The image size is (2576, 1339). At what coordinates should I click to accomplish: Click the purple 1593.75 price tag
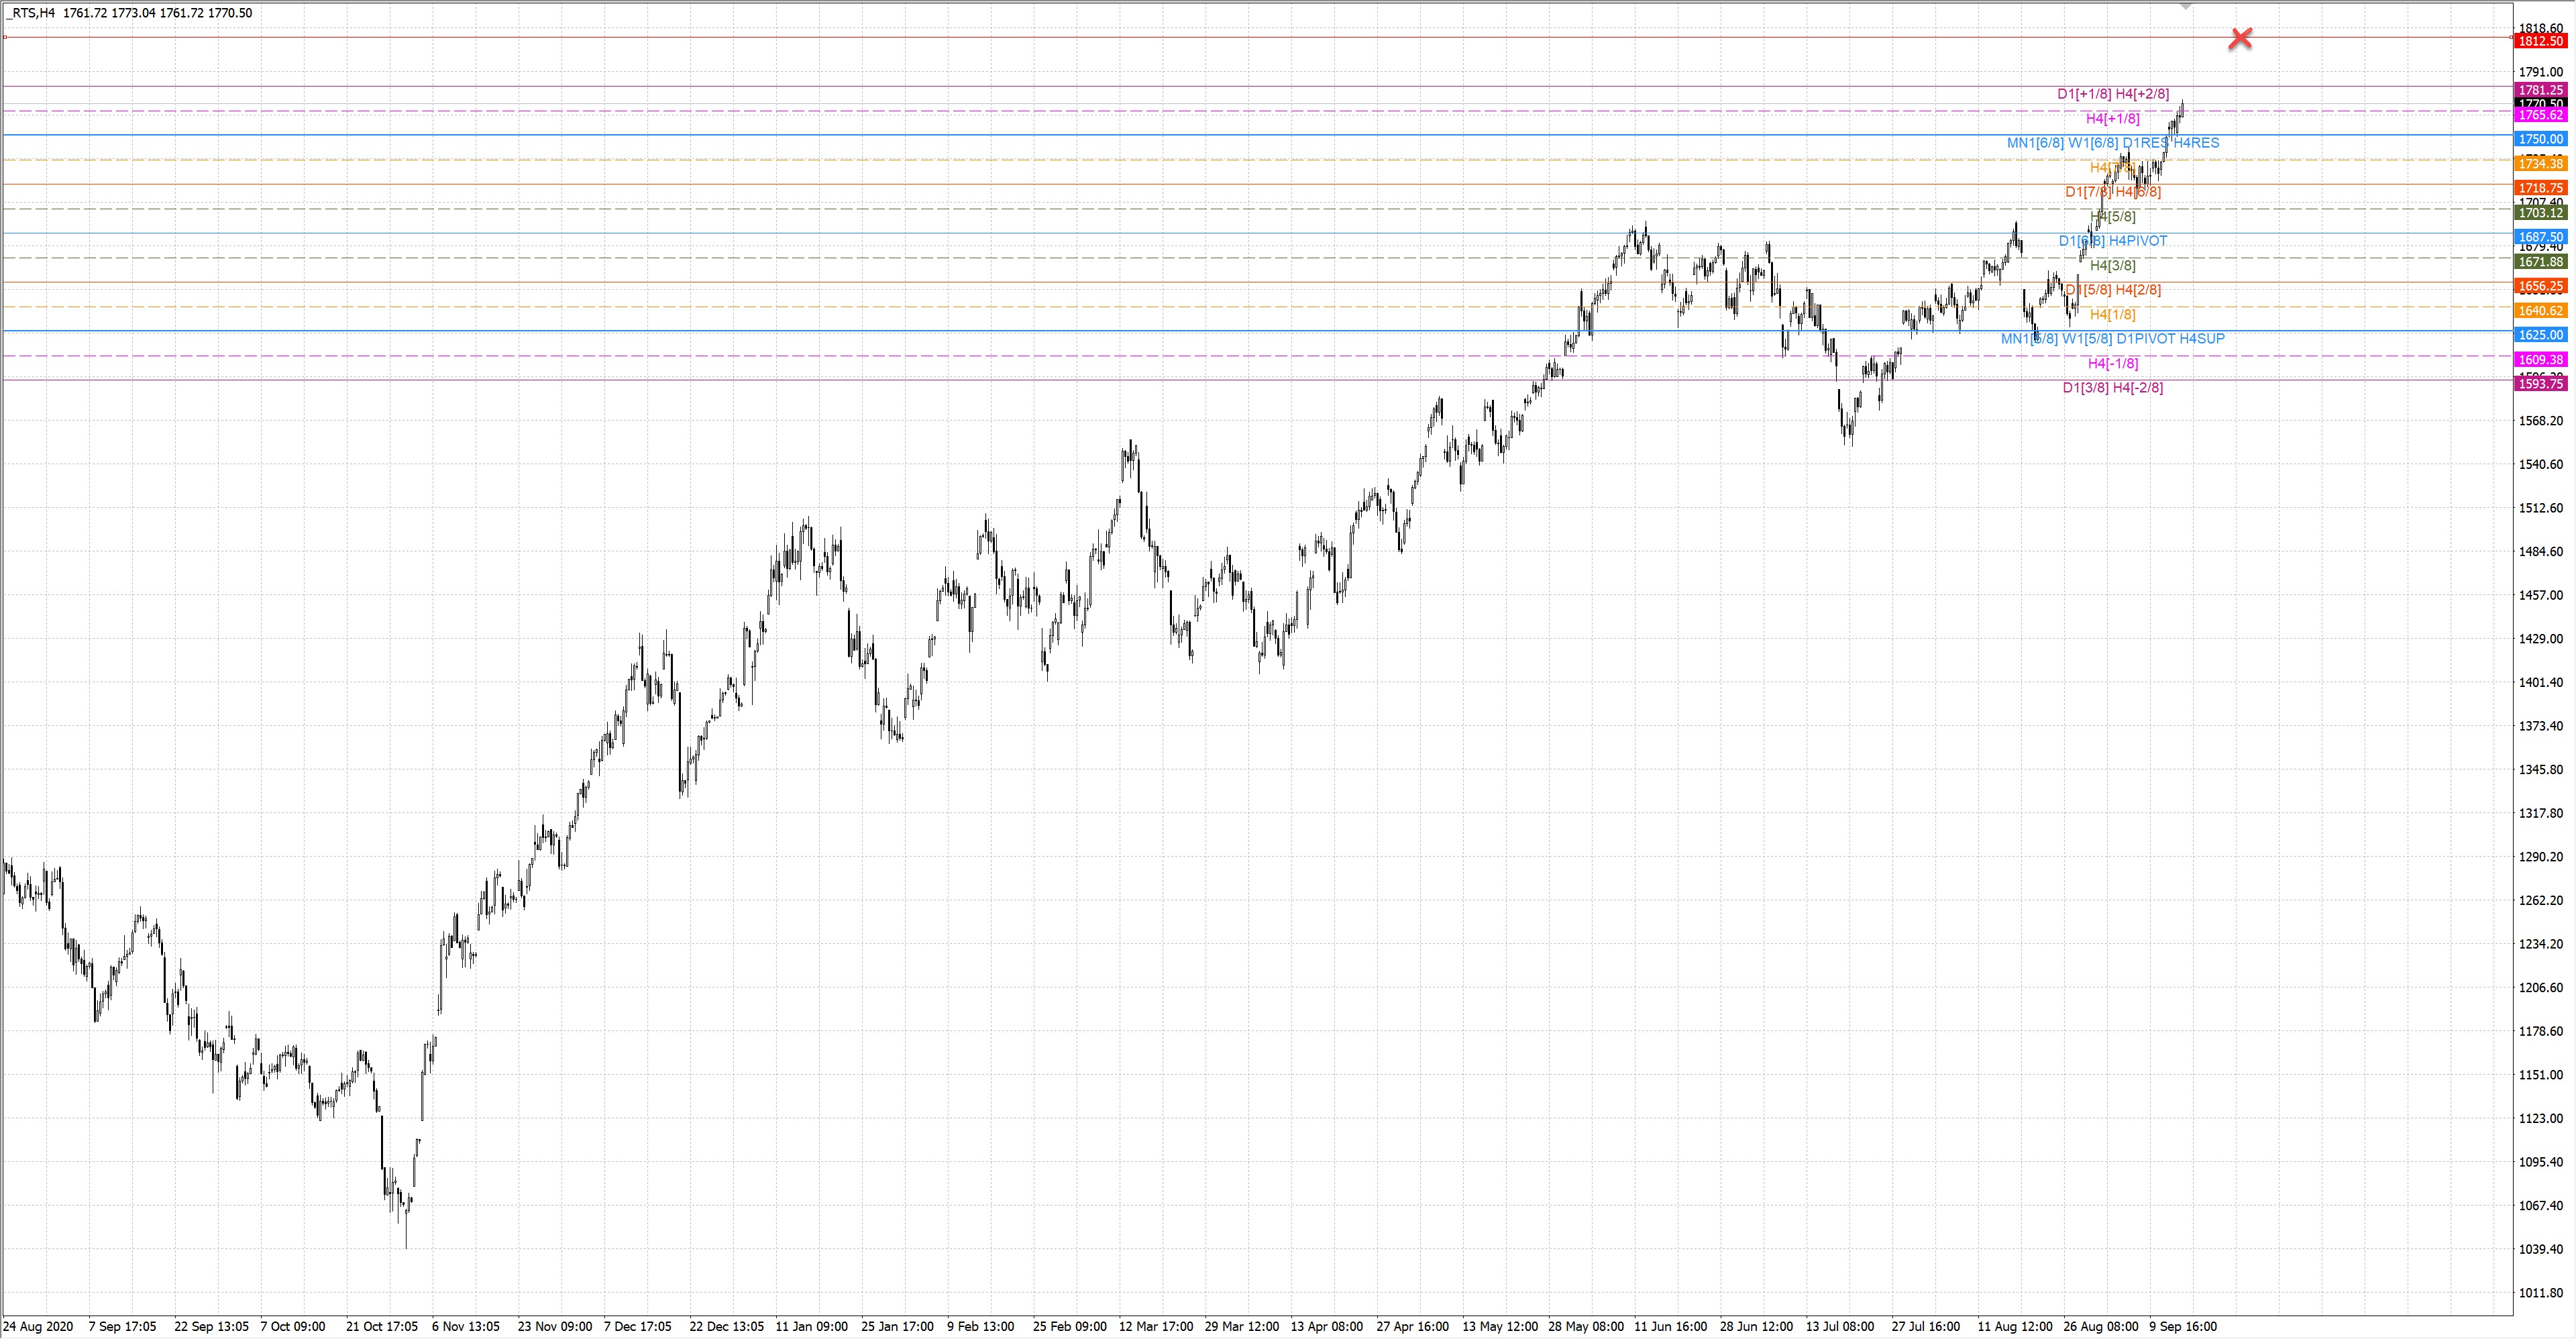2540,384
